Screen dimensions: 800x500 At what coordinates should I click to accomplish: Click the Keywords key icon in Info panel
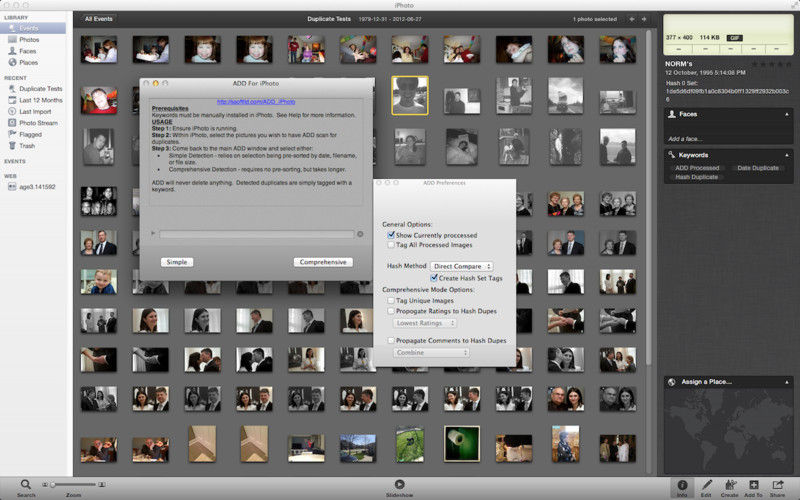(x=672, y=155)
